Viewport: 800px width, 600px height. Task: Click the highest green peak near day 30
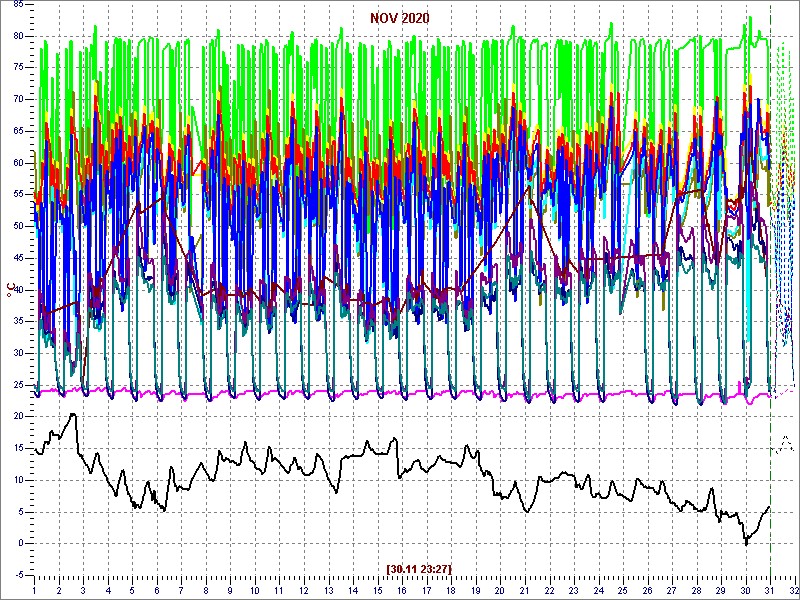pyautogui.click(x=748, y=18)
